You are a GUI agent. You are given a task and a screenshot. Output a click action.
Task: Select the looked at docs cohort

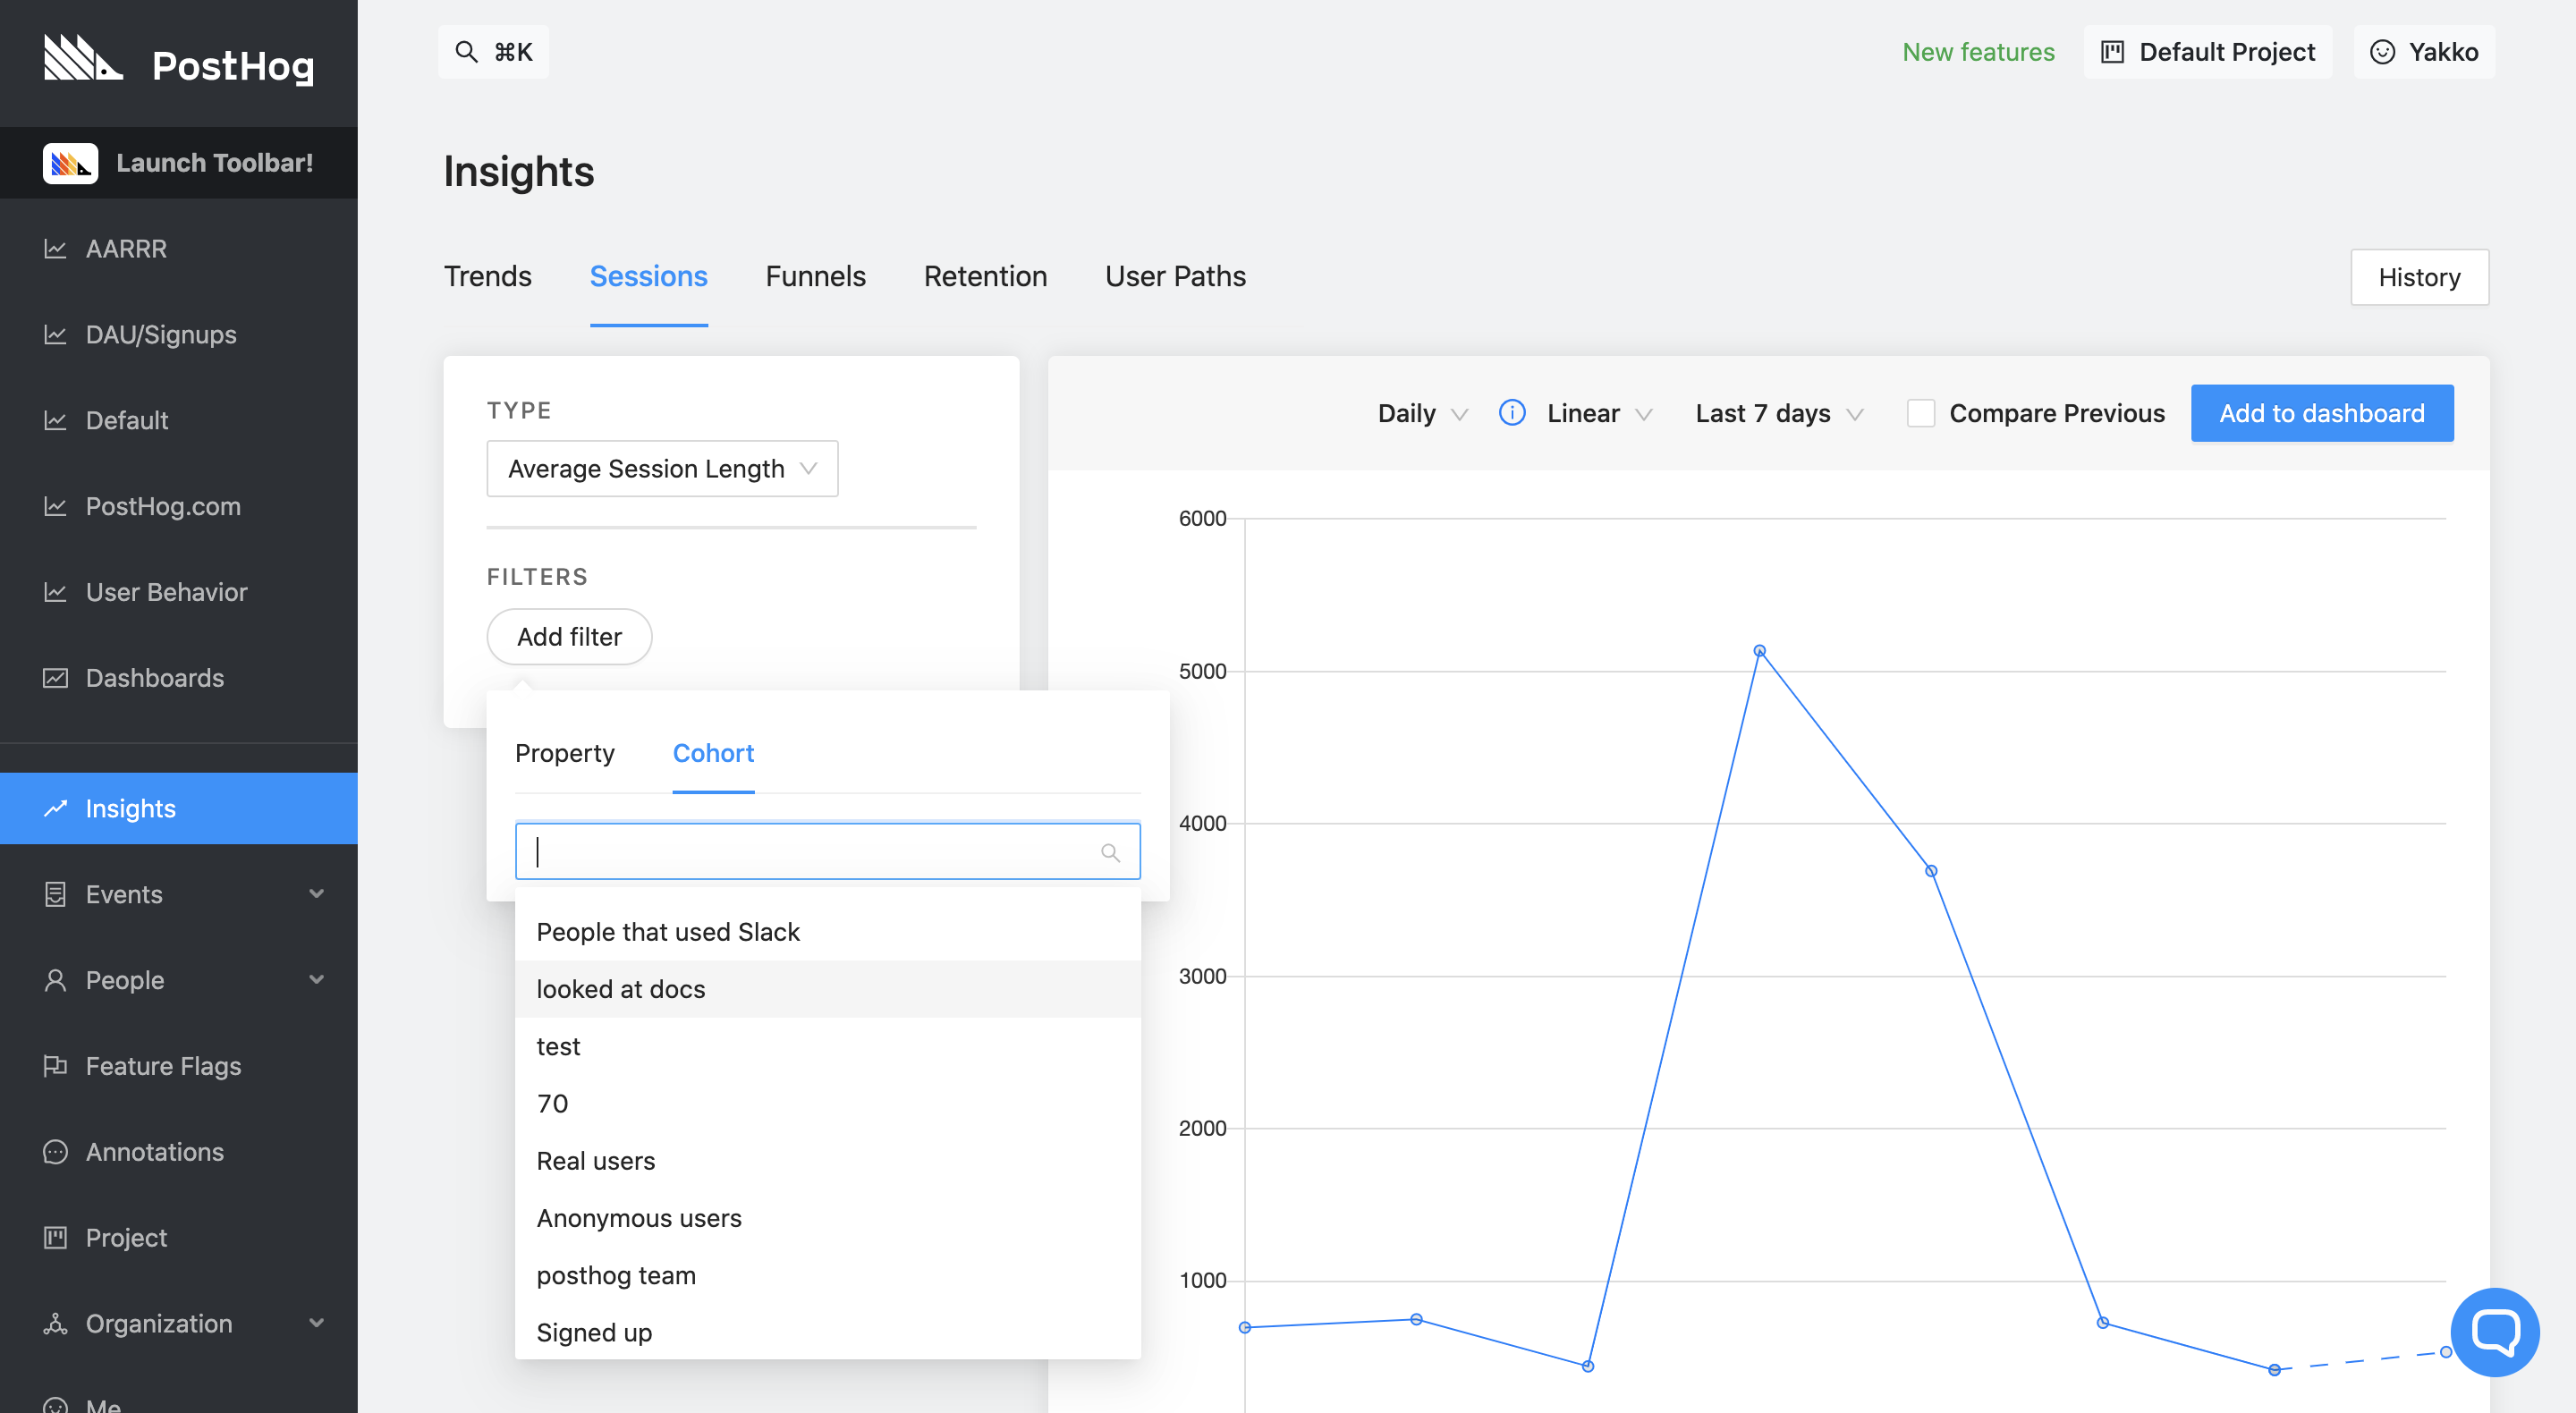point(620,989)
